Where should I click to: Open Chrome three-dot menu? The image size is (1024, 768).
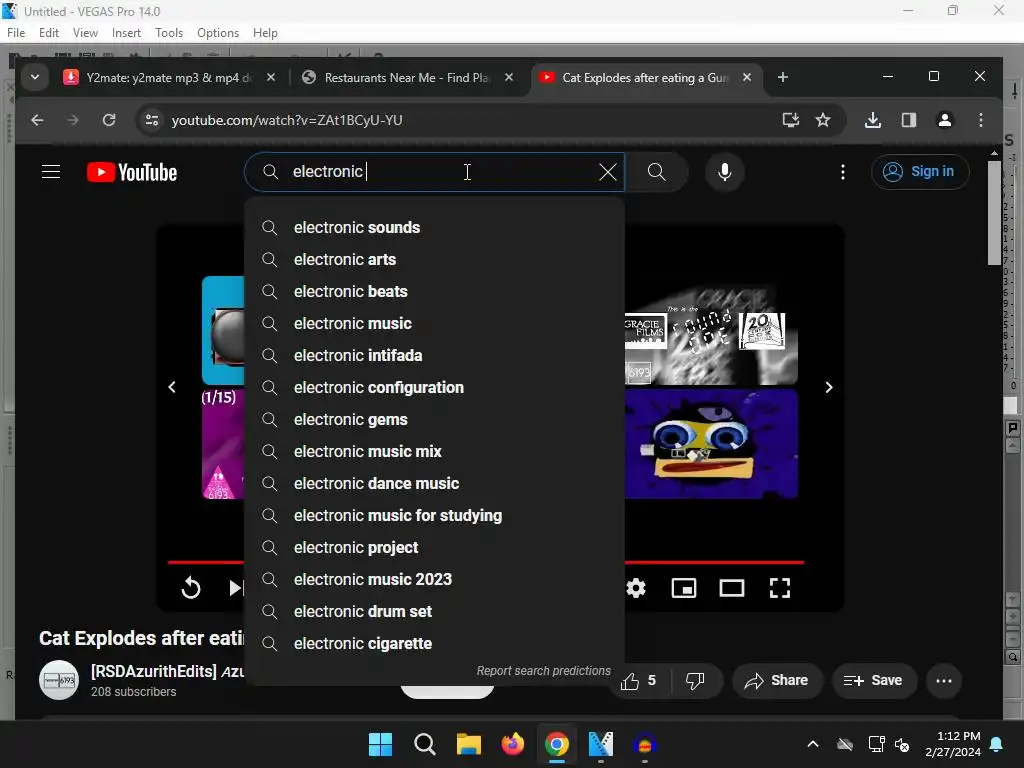[x=980, y=120]
